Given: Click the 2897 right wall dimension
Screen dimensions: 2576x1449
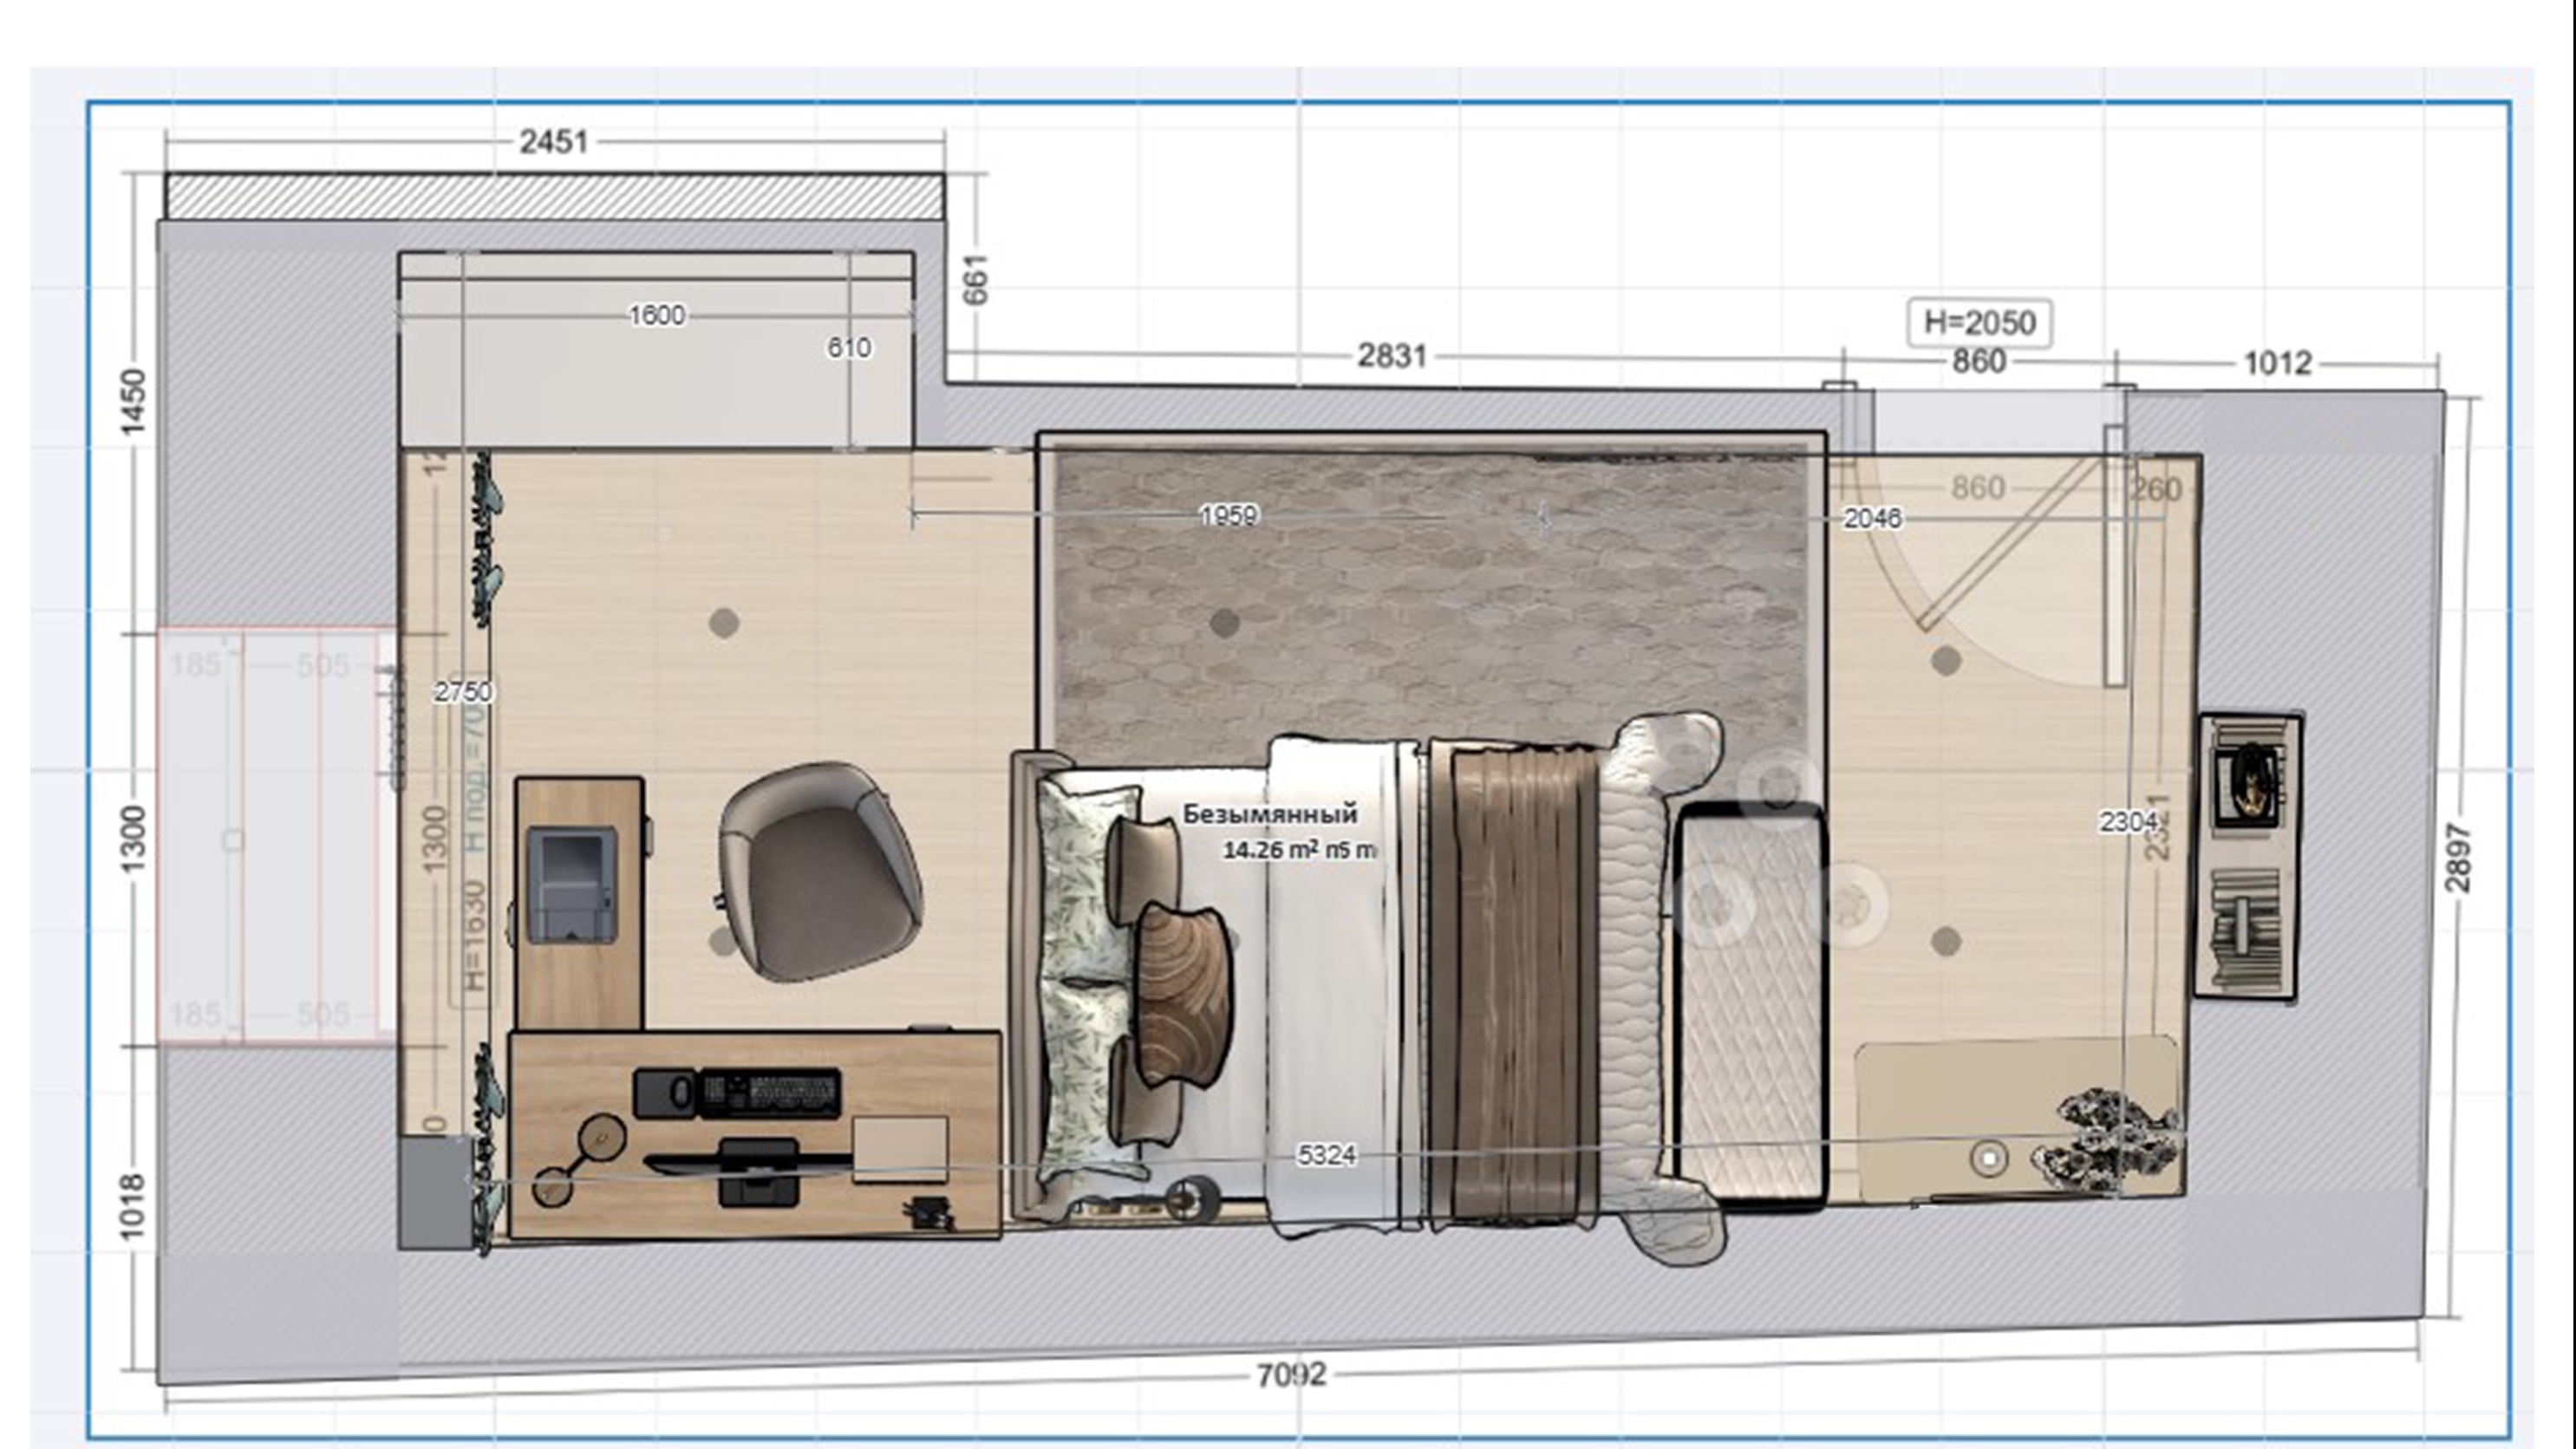Looking at the screenshot, I should pyautogui.click(x=2458, y=858).
